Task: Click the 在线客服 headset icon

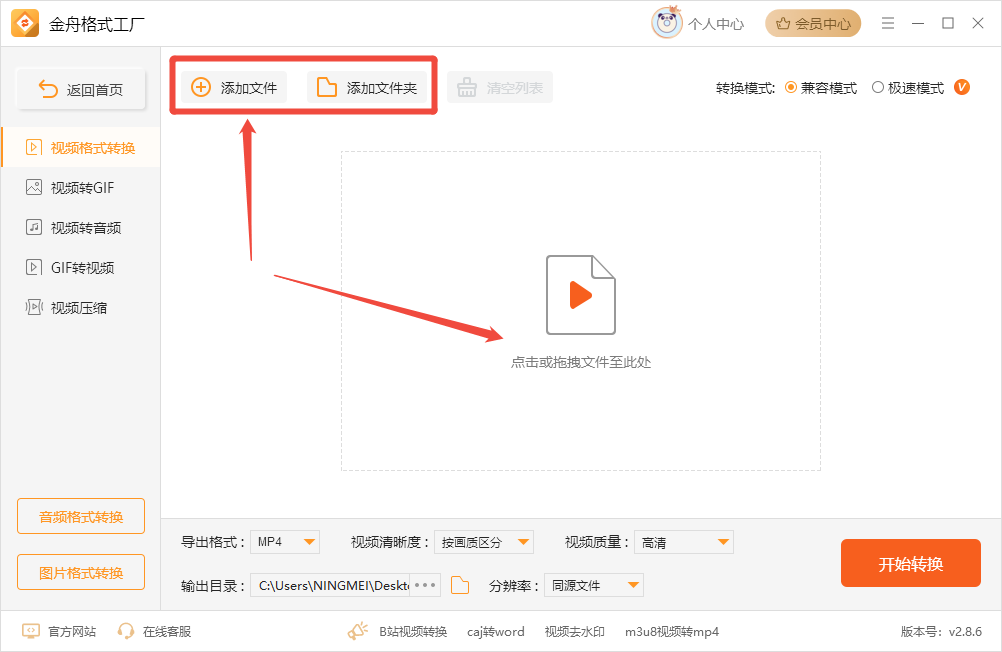Action: pyautogui.click(x=126, y=632)
